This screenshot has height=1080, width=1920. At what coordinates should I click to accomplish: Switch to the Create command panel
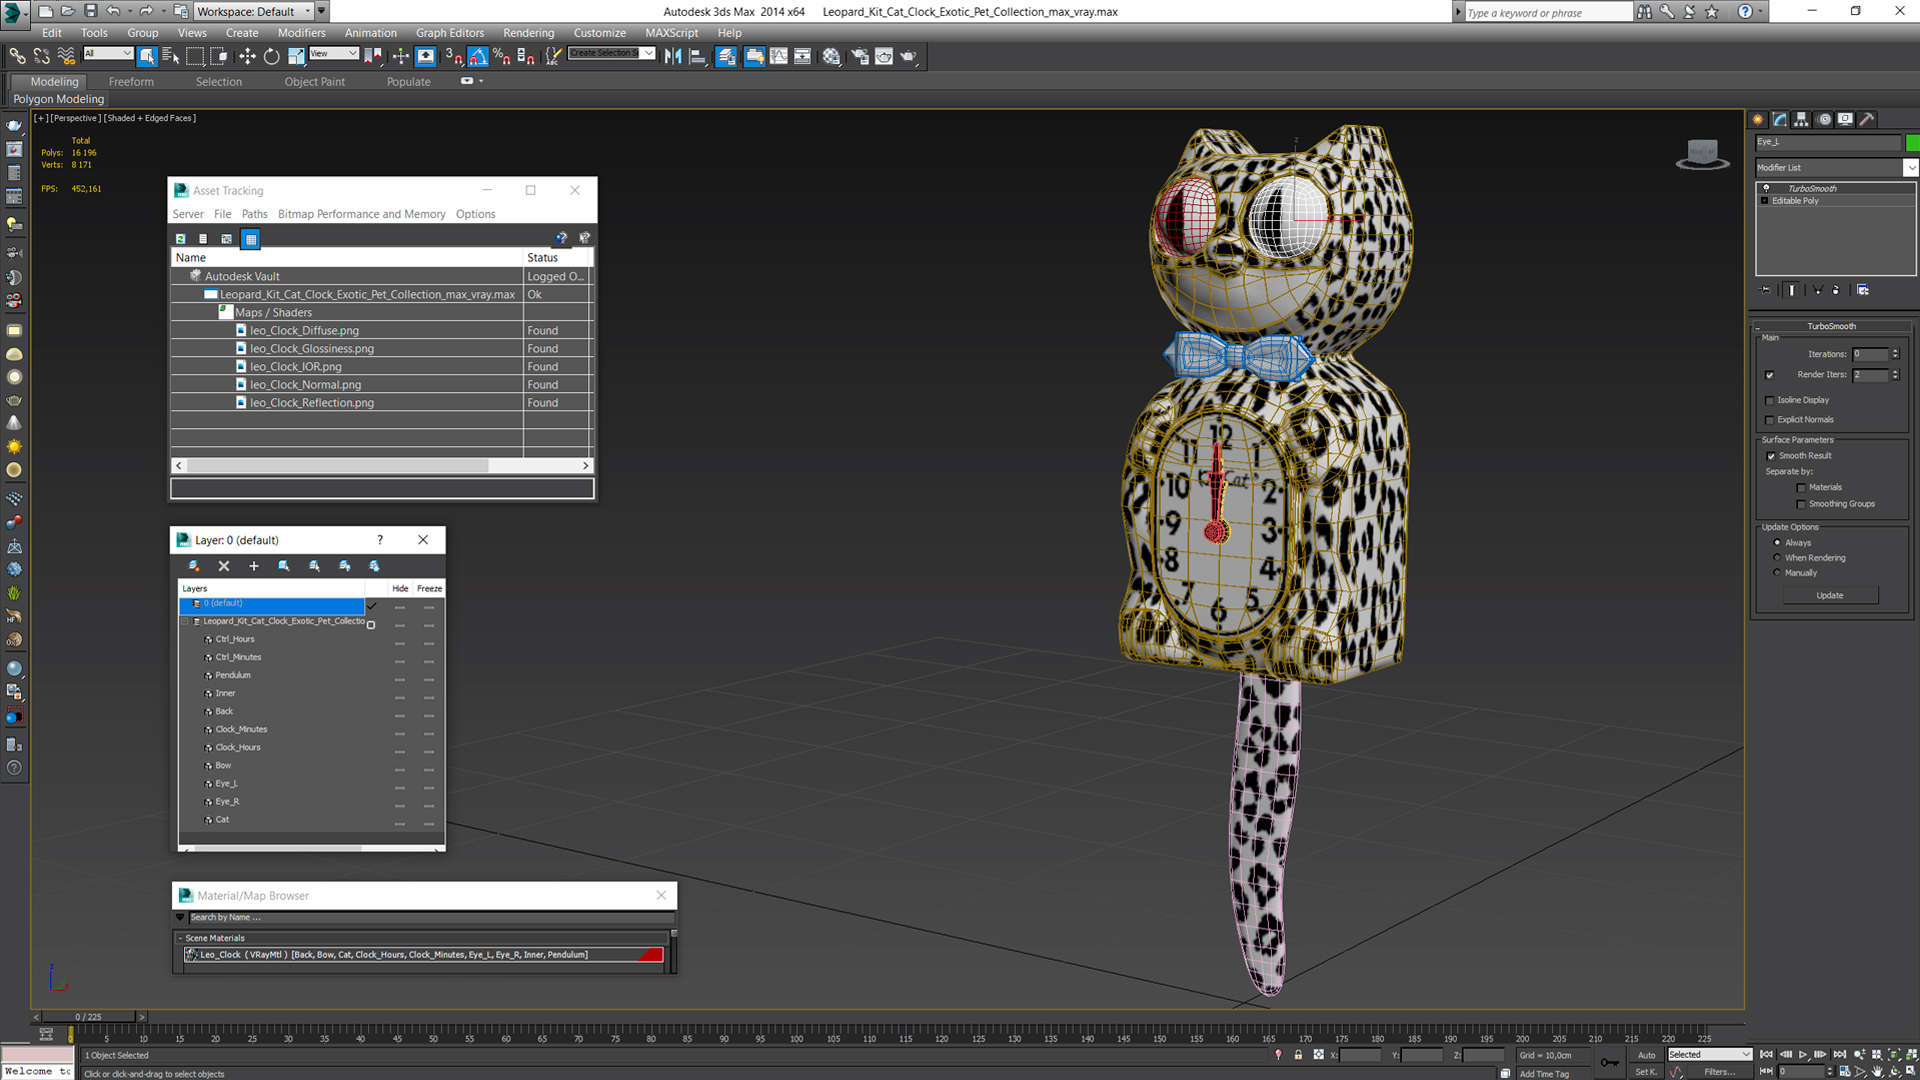(1759, 119)
